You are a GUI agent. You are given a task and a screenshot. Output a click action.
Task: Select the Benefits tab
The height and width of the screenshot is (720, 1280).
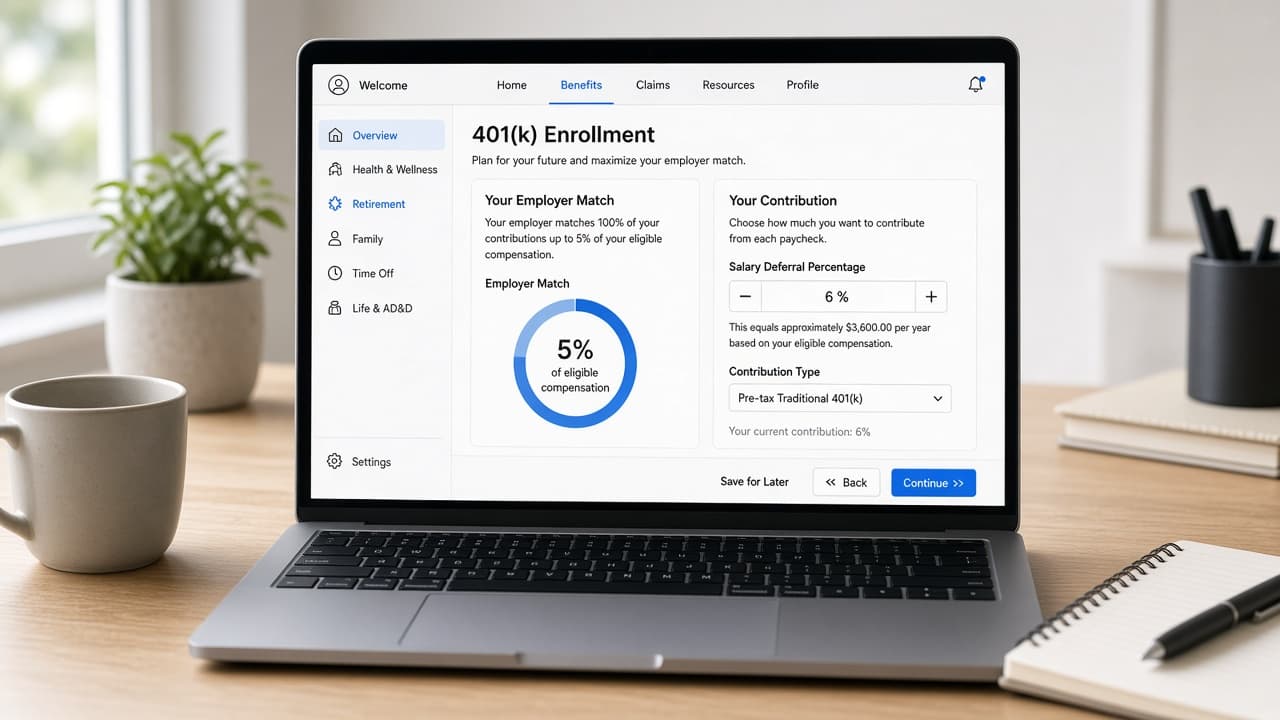pos(581,85)
